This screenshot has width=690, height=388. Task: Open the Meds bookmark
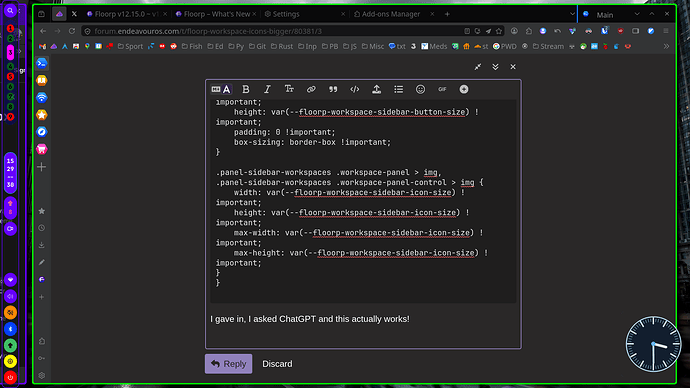coord(434,46)
